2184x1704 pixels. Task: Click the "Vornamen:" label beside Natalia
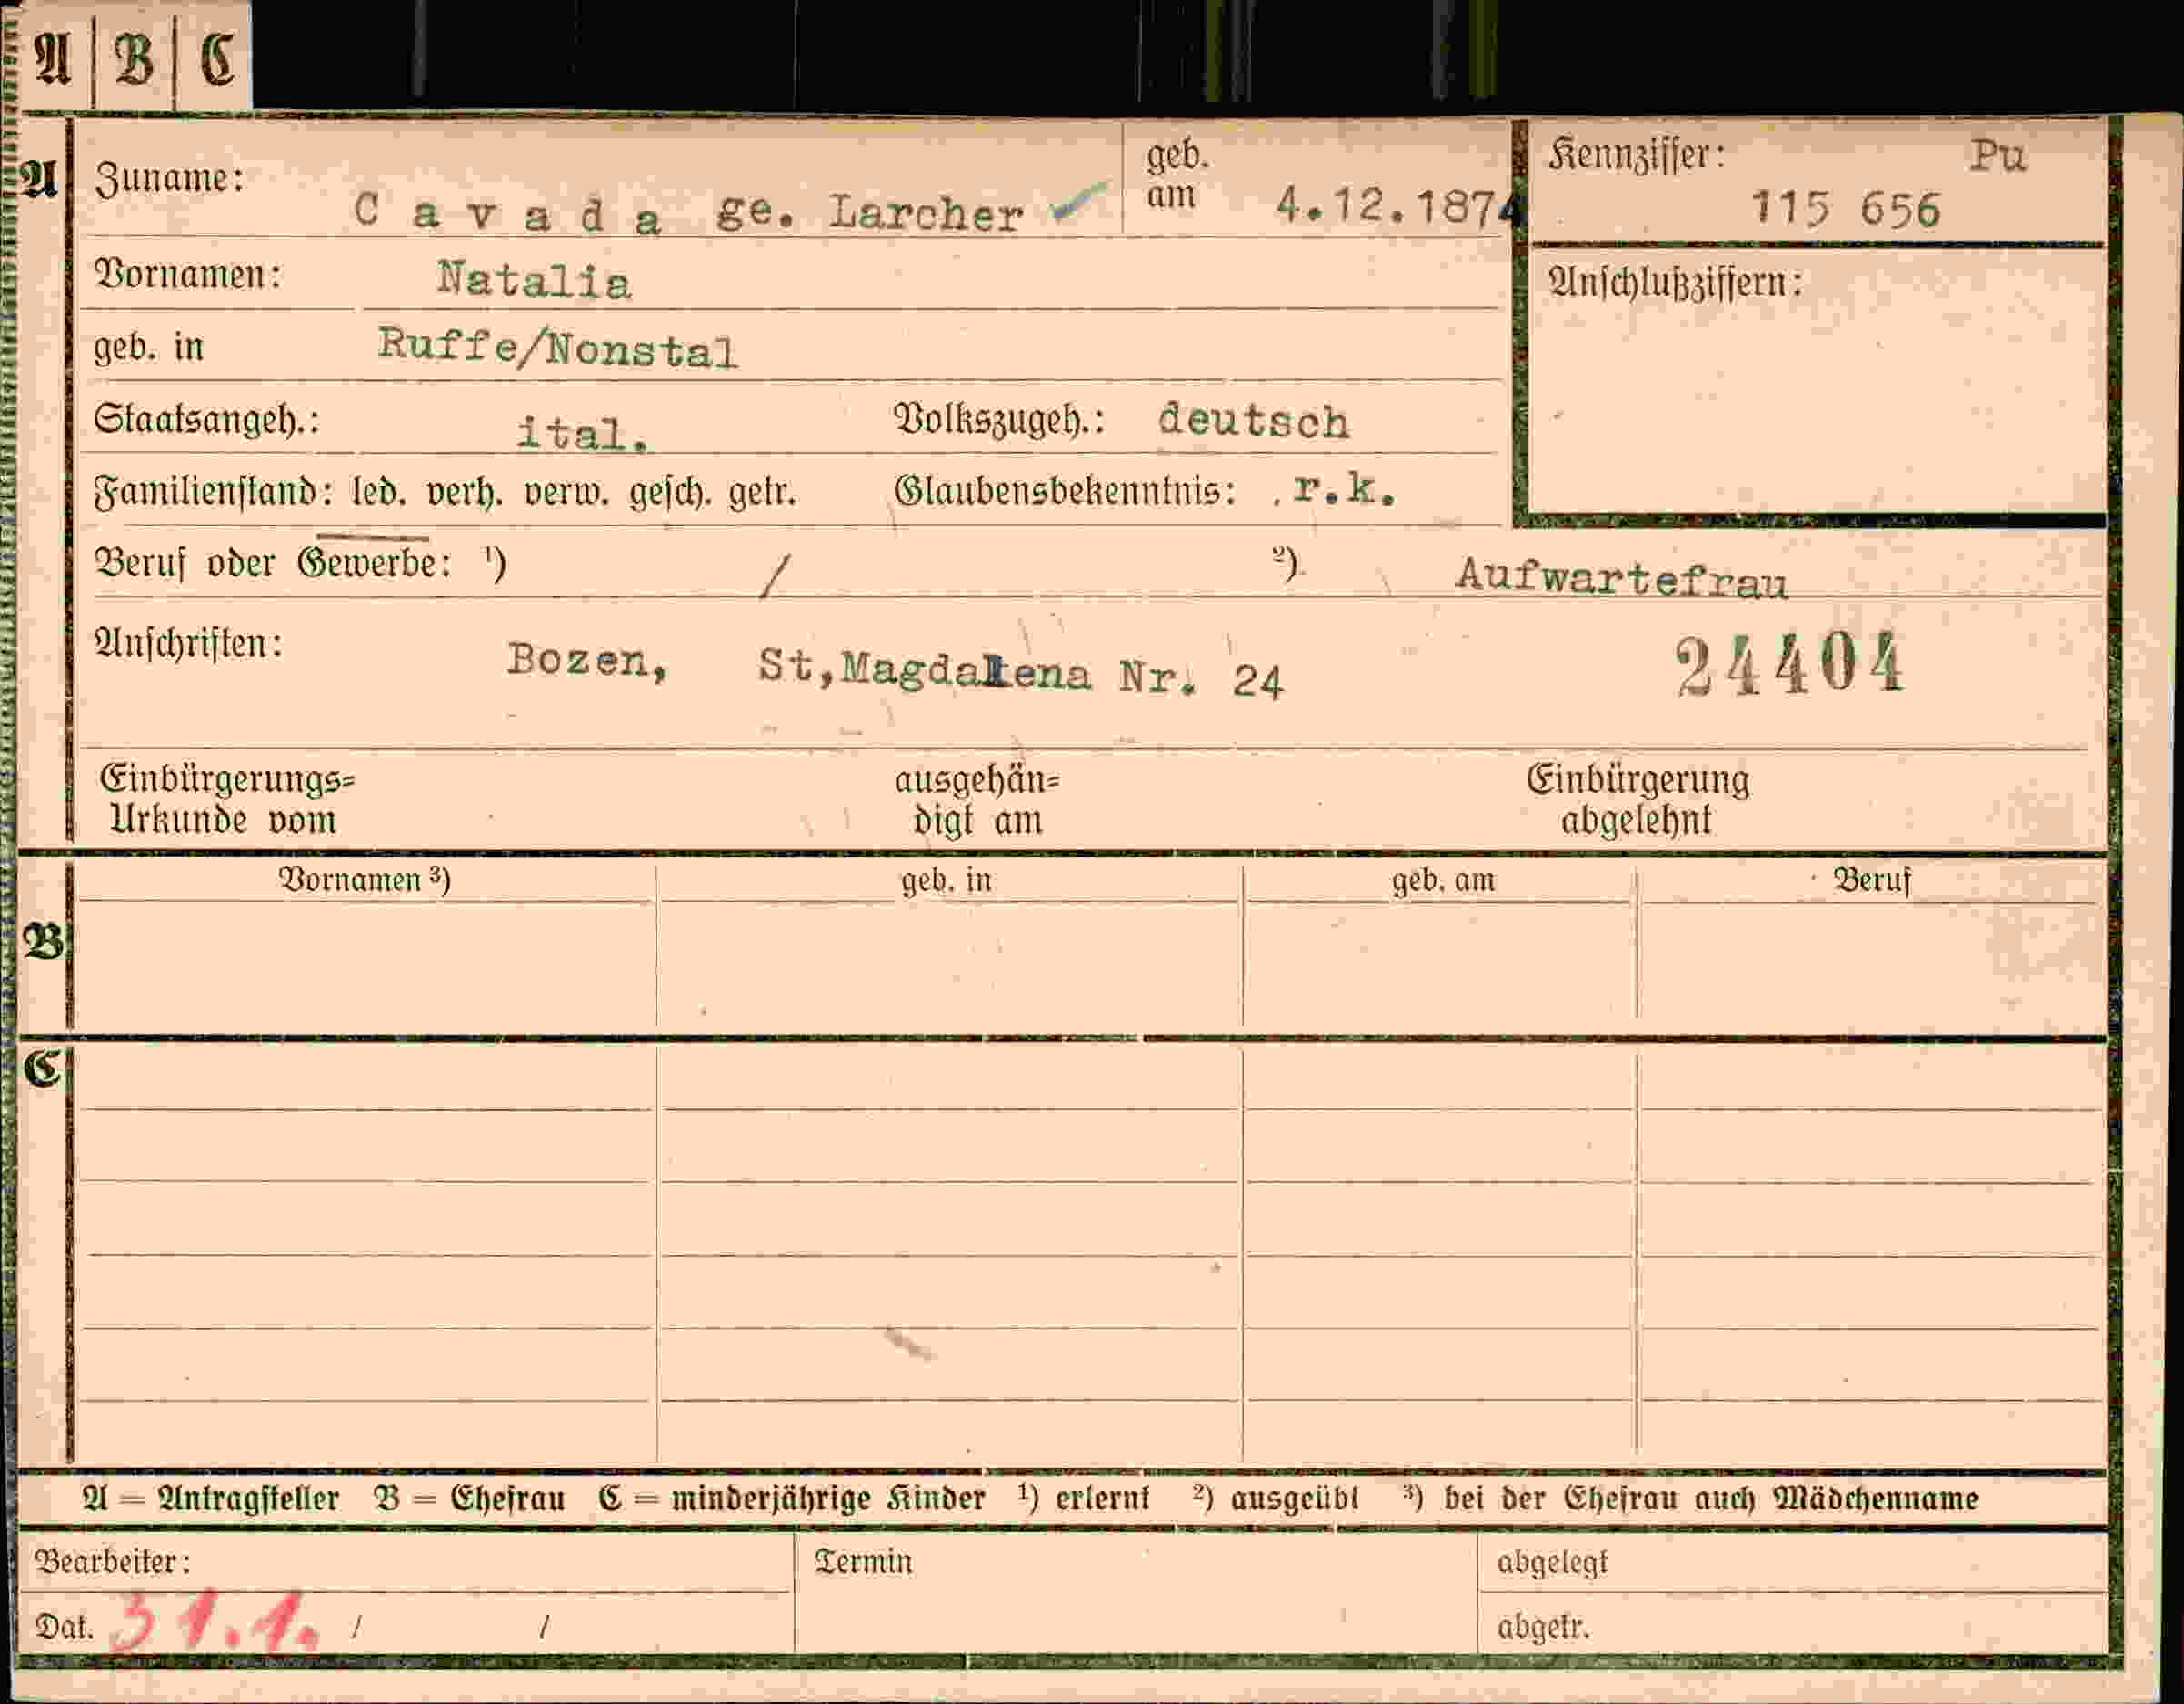click(x=187, y=274)
